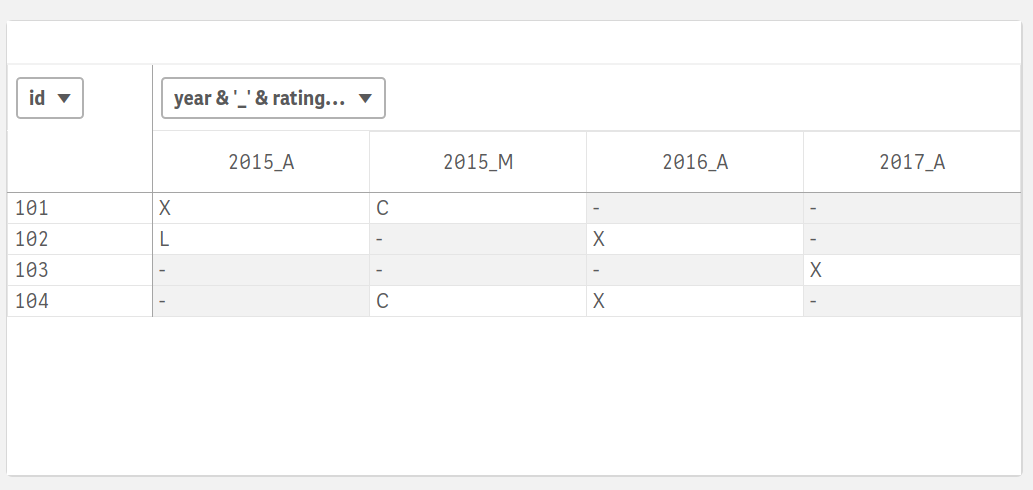
Task: Click the 2015_M column header
Action: coord(478,162)
